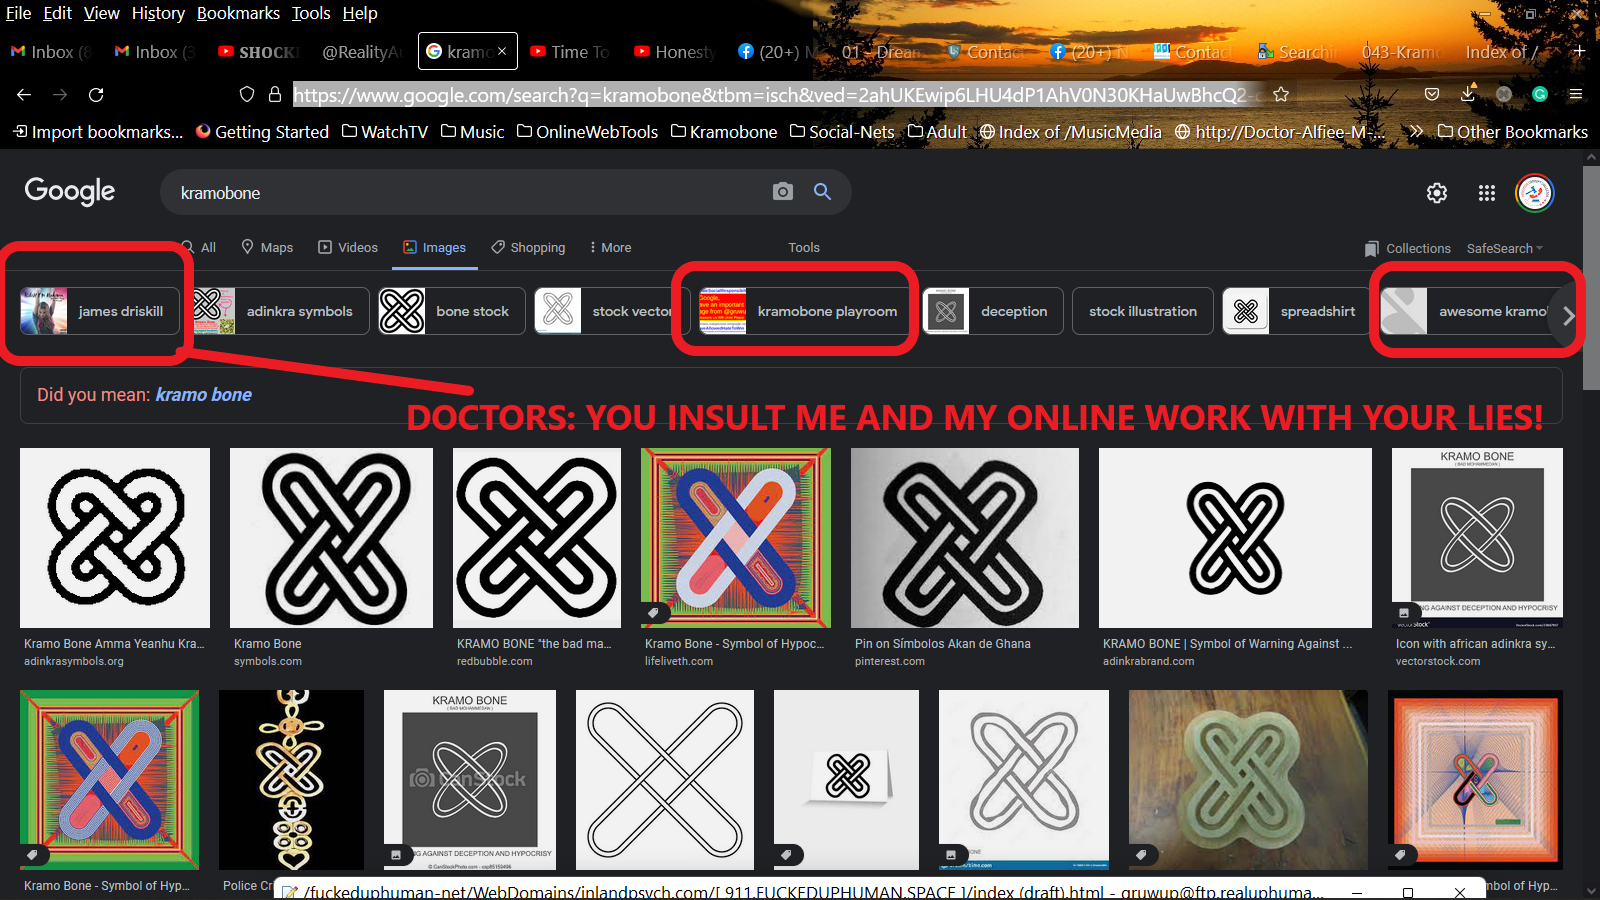Open the Getting Started bookmark
This screenshot has width=1600, height=900.
tap(262, 132)
